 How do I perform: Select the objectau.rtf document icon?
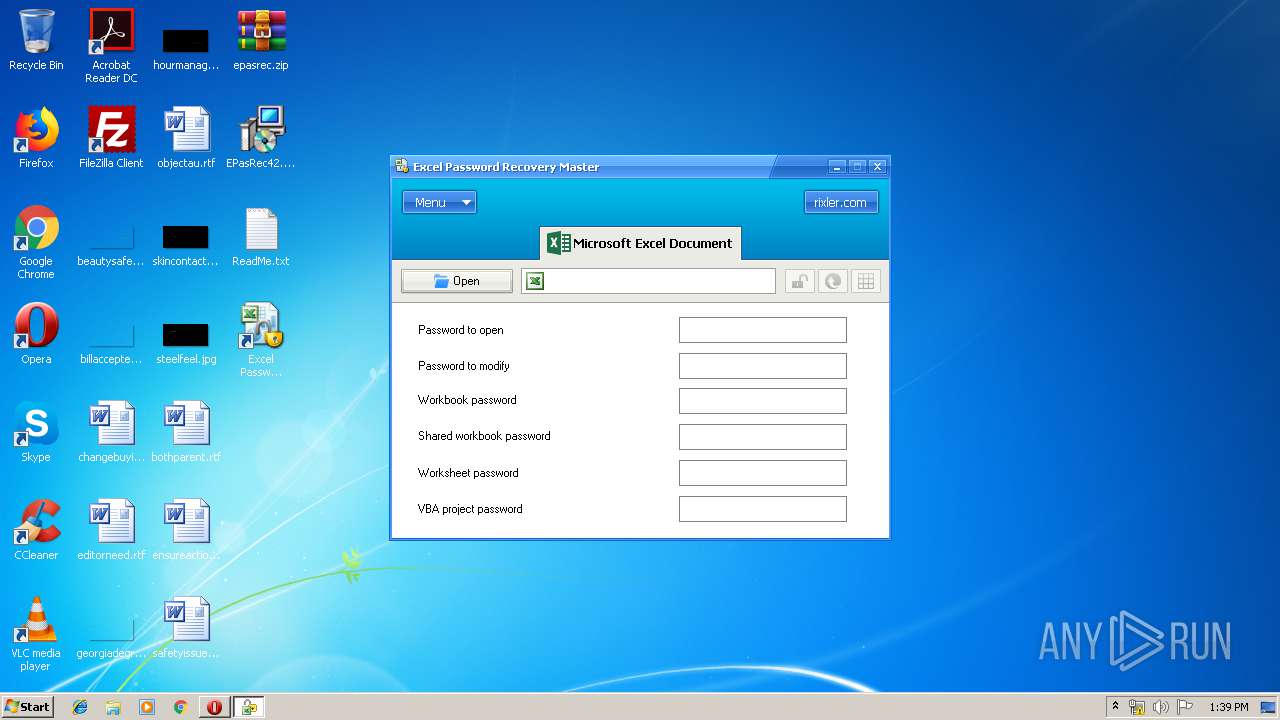click(186, 138)
